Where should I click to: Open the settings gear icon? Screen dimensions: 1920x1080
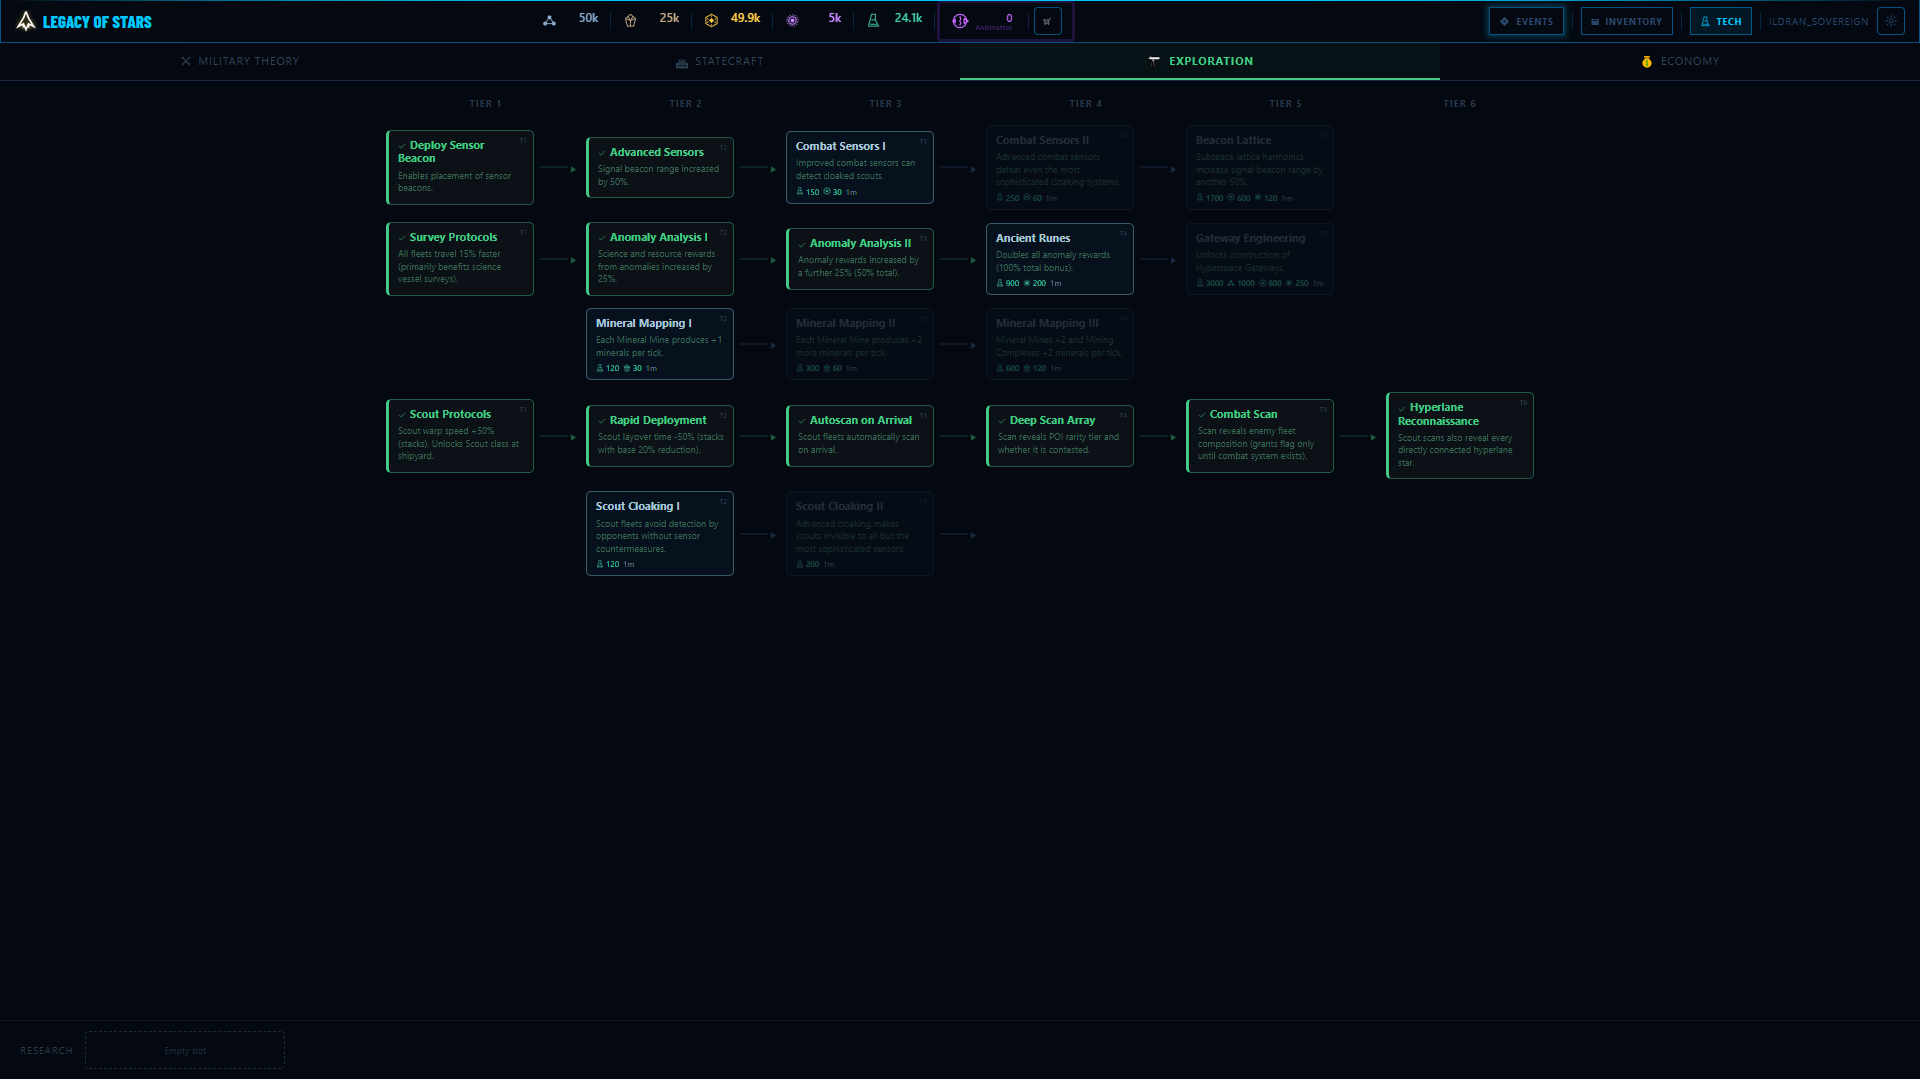pyautogui.click(x=1890, y=21)
